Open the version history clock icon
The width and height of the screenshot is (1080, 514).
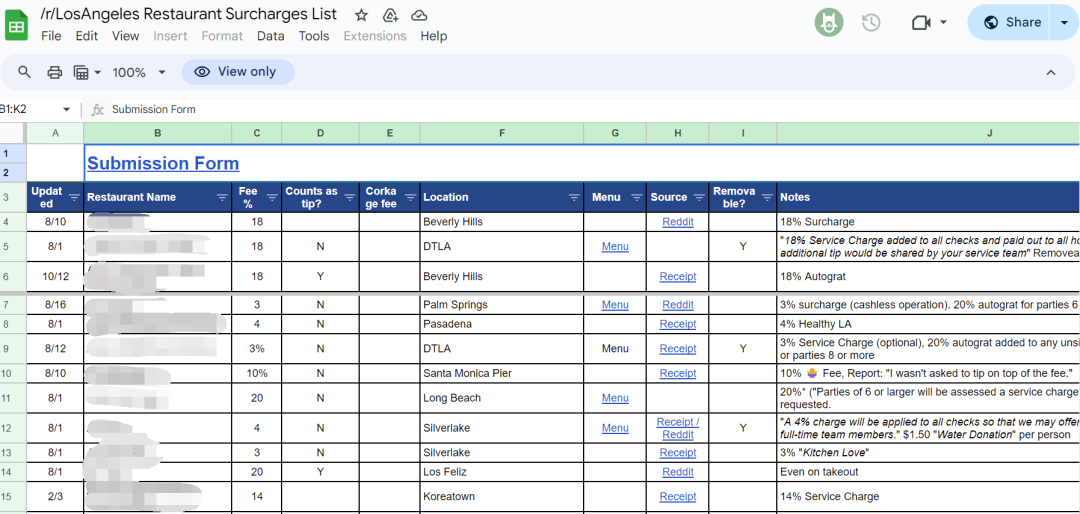point(871,22)
